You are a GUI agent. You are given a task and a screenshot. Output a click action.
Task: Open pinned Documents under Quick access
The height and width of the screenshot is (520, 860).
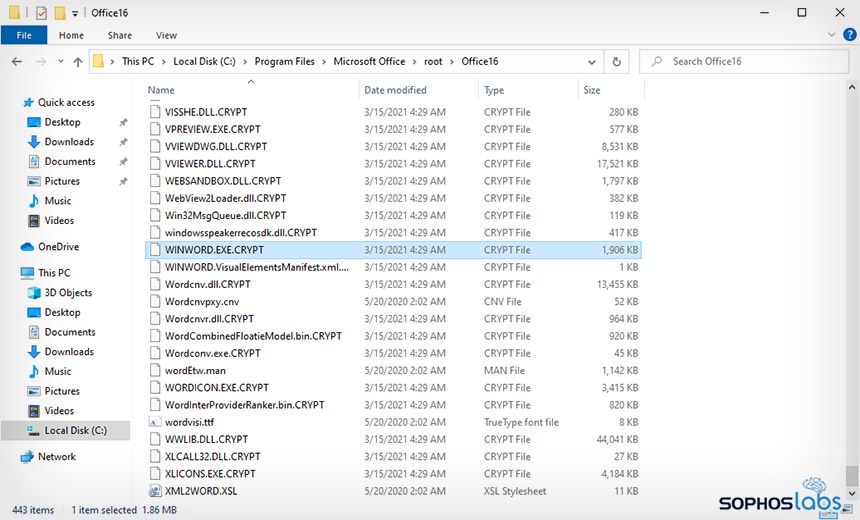[70, 161]
